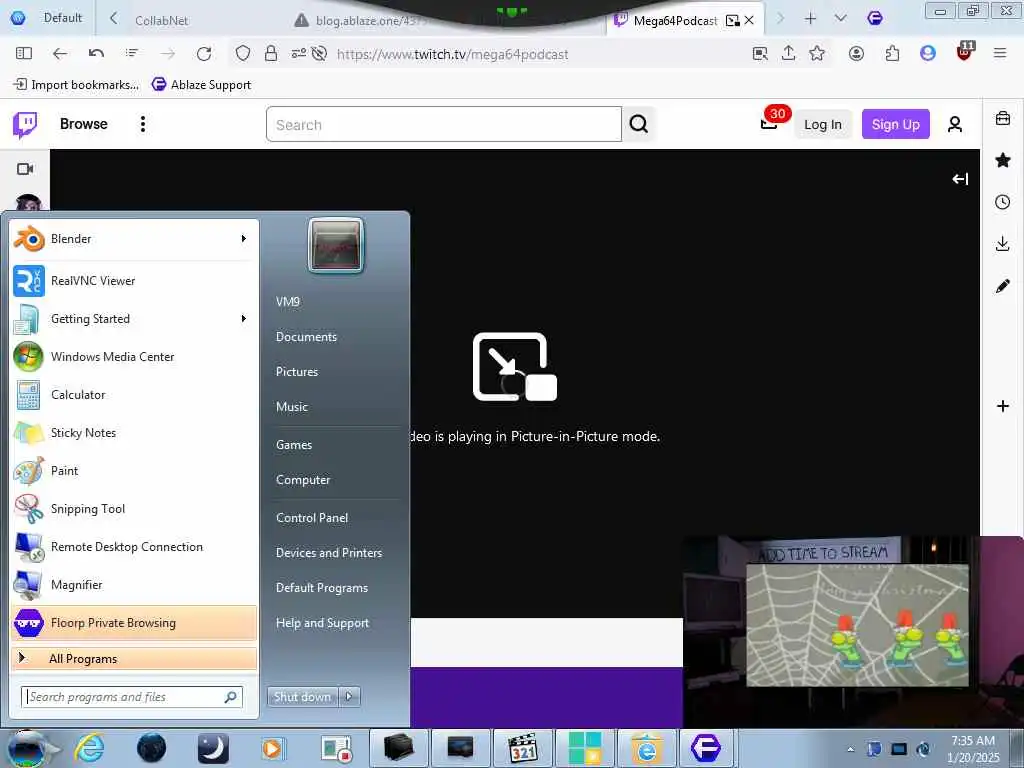Open Twitch notifications inbox with 30 badge
Image resolution: width=1024 pixels, height=768 pixels.
[x=771, y=121]
